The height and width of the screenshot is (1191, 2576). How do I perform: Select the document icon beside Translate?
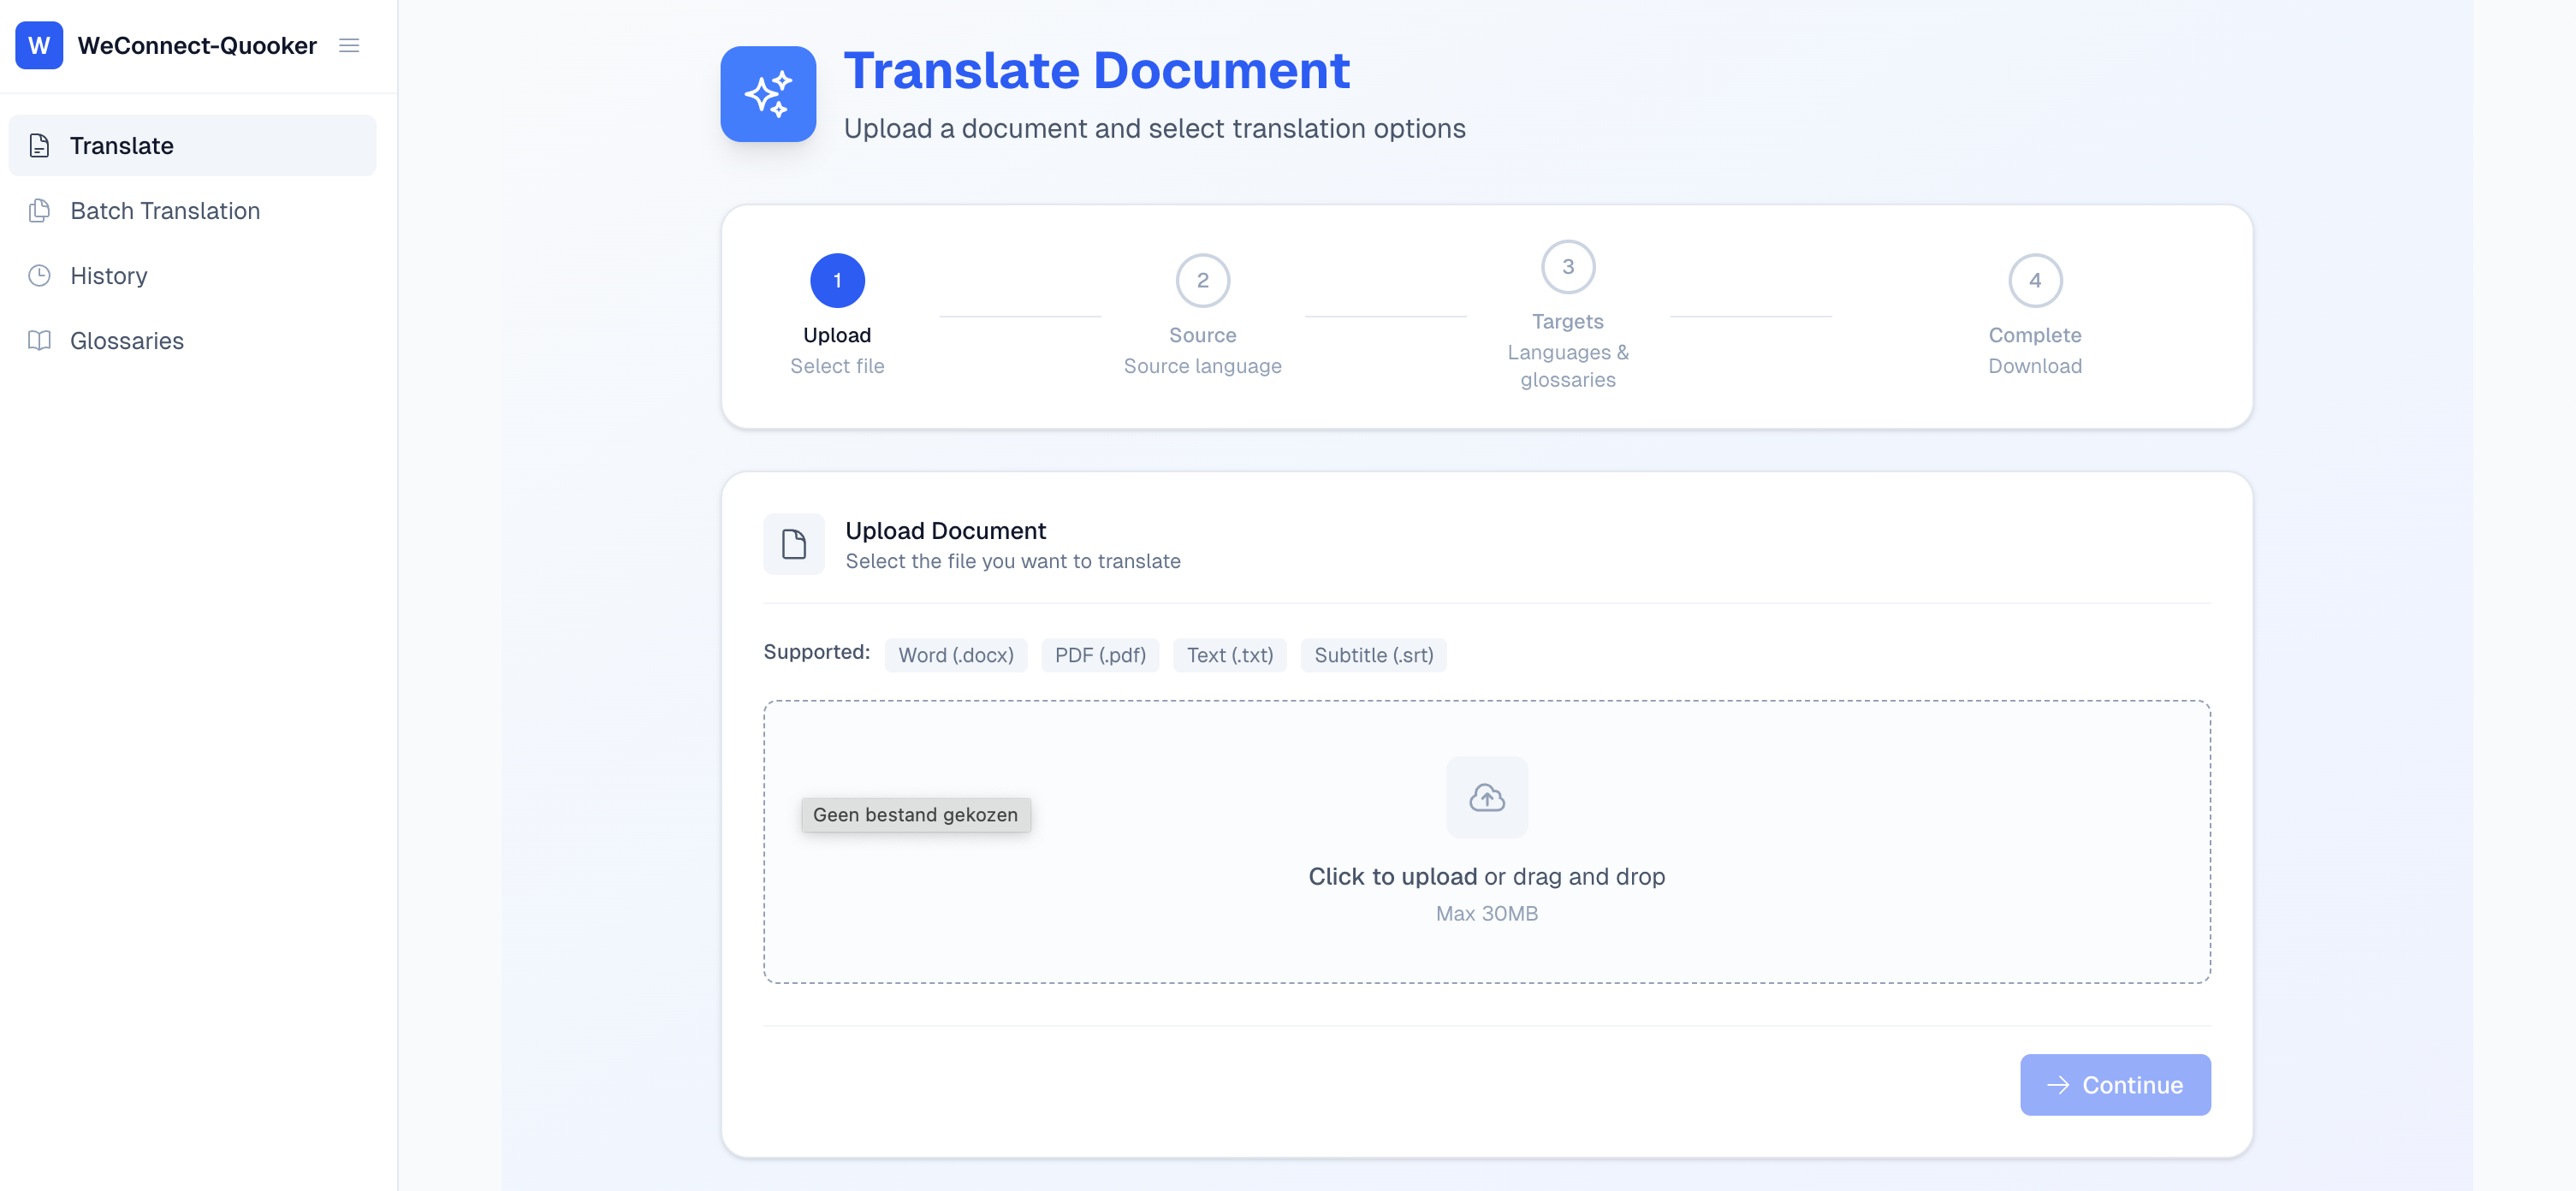(39, 145)
